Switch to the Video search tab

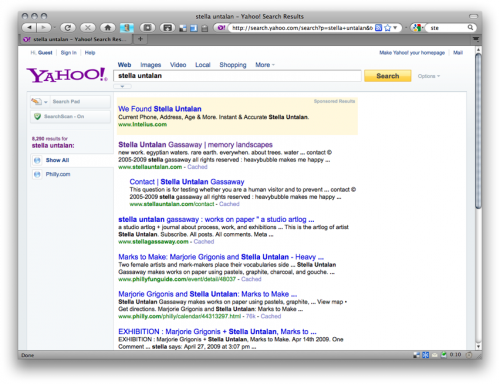[178, 65]
